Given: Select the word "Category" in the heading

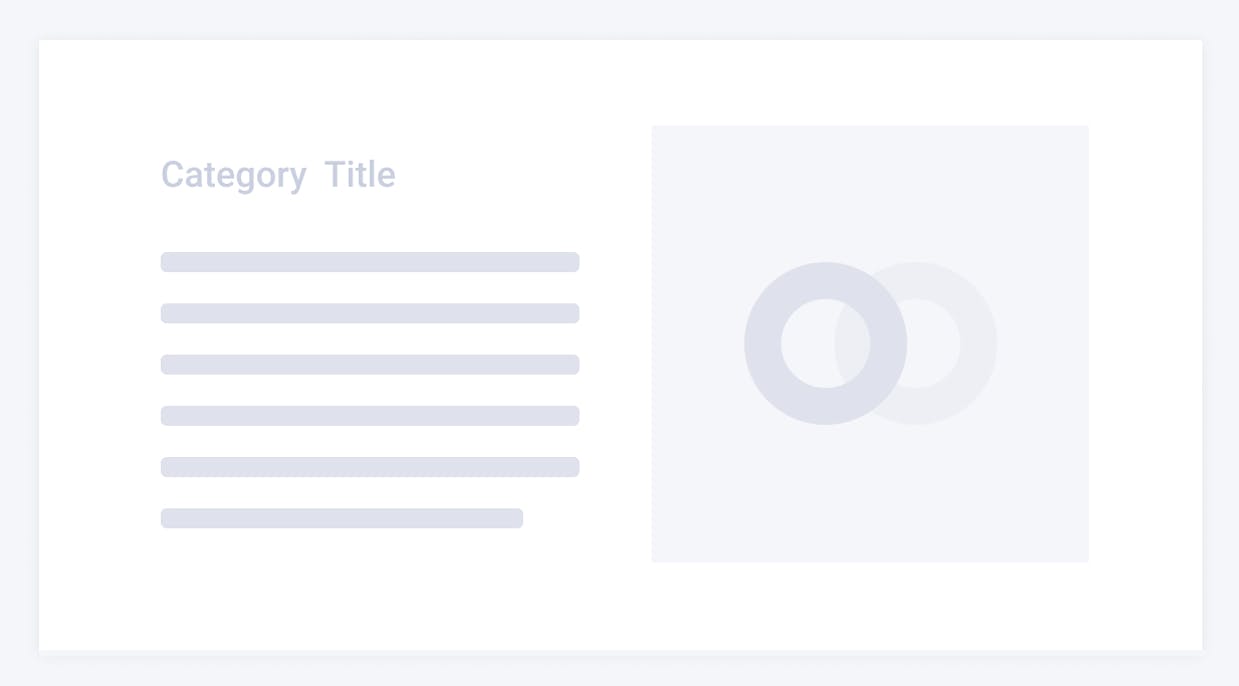Looking at the screenshot, I should click(x=233, y=175).
